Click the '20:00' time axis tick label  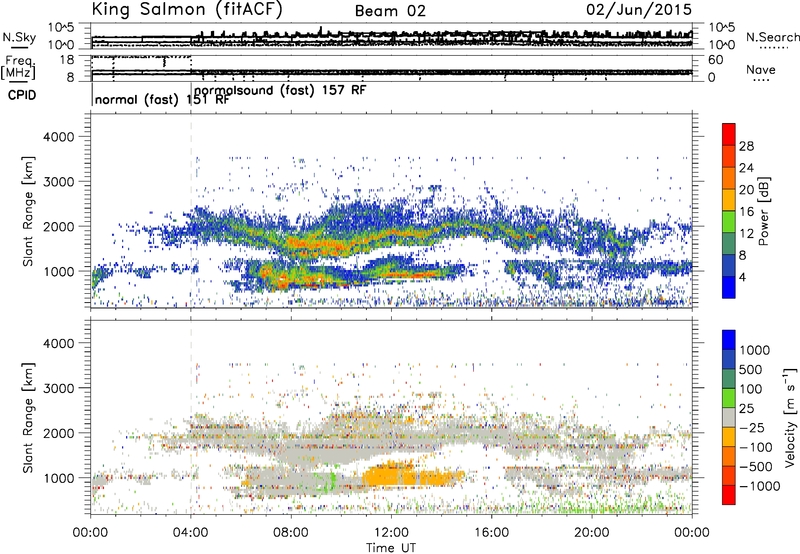(592, 533)
